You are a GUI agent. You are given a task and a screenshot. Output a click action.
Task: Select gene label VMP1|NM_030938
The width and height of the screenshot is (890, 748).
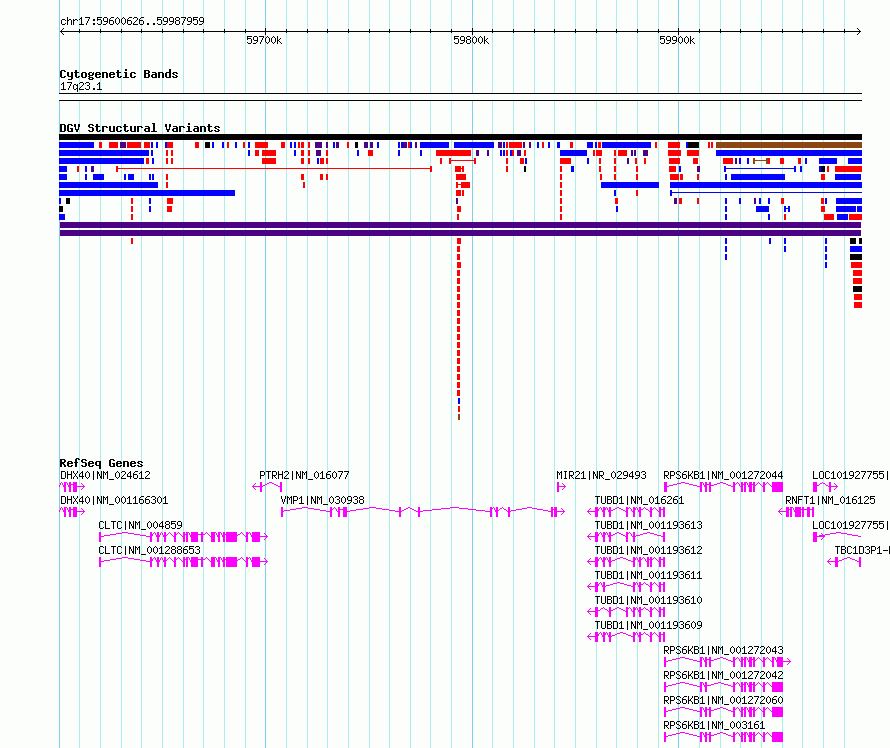[x=322, y=500]
